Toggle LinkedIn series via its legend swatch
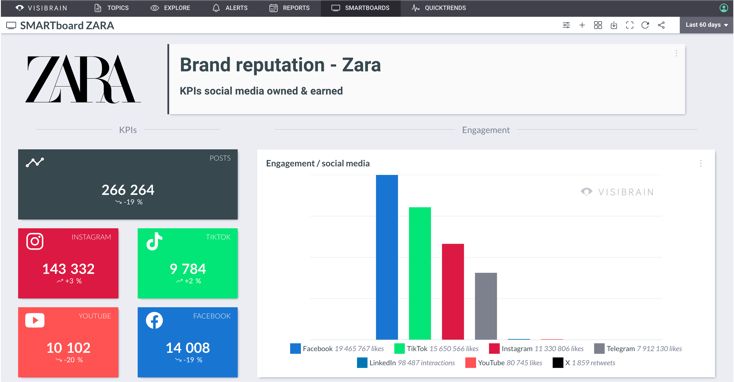 coord(362,363)
